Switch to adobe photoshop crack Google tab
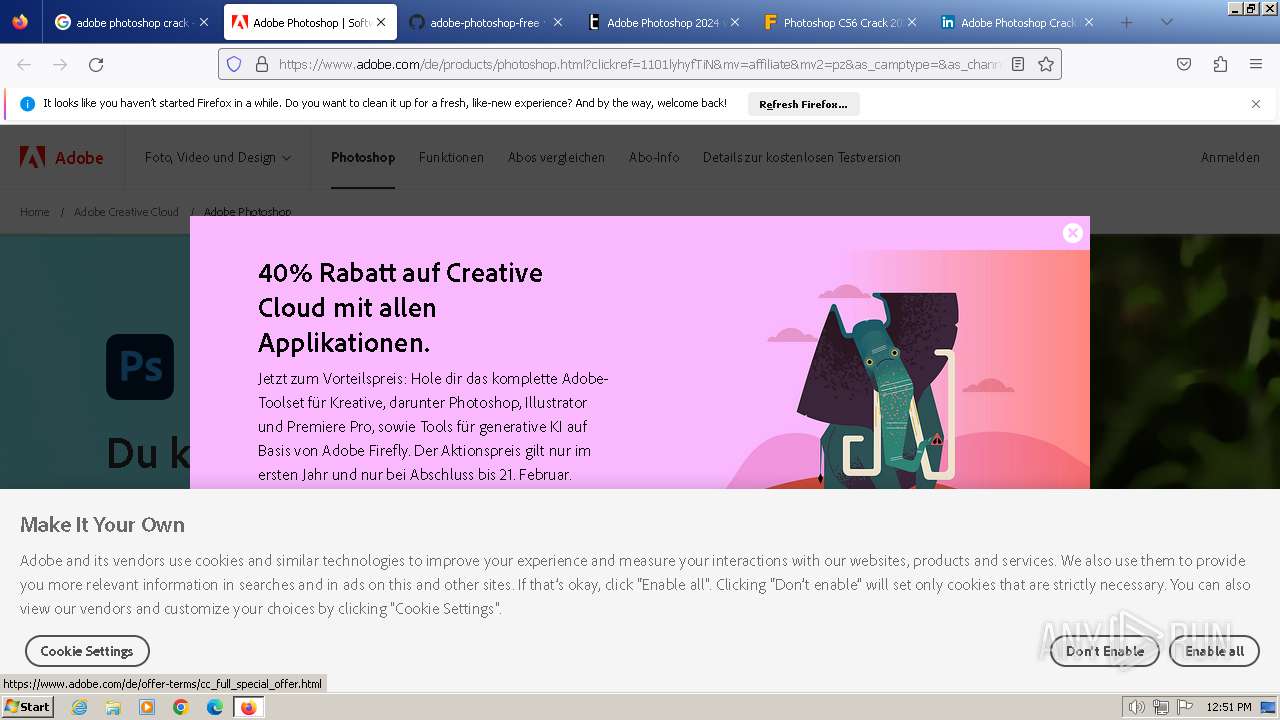The width and height of the screenshot is (1280, 720). 130,22
